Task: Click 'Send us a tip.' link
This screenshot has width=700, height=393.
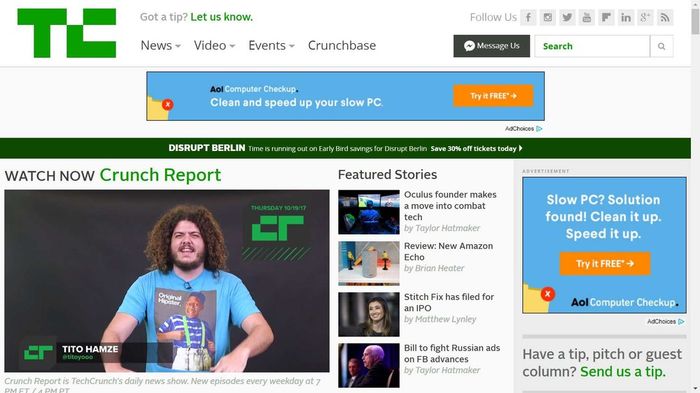Action: pos(623,372)
